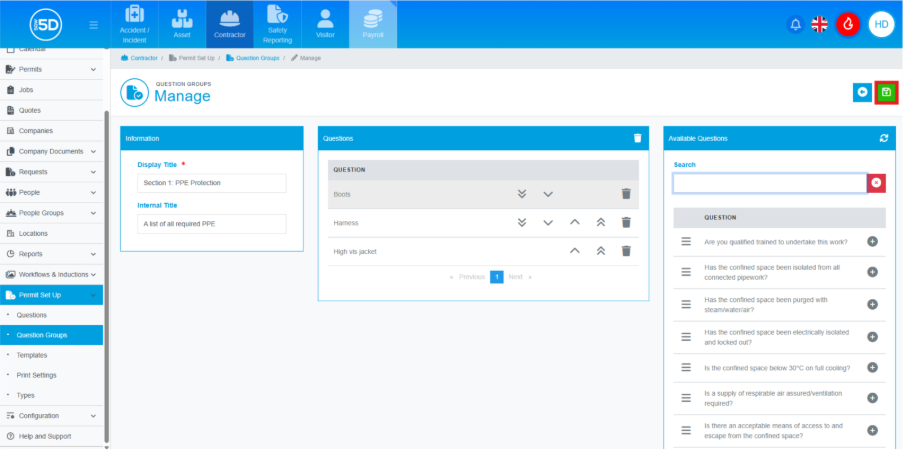Refresh the Available Questions list
The image size is (903, 450).
(x=884, y=138)
